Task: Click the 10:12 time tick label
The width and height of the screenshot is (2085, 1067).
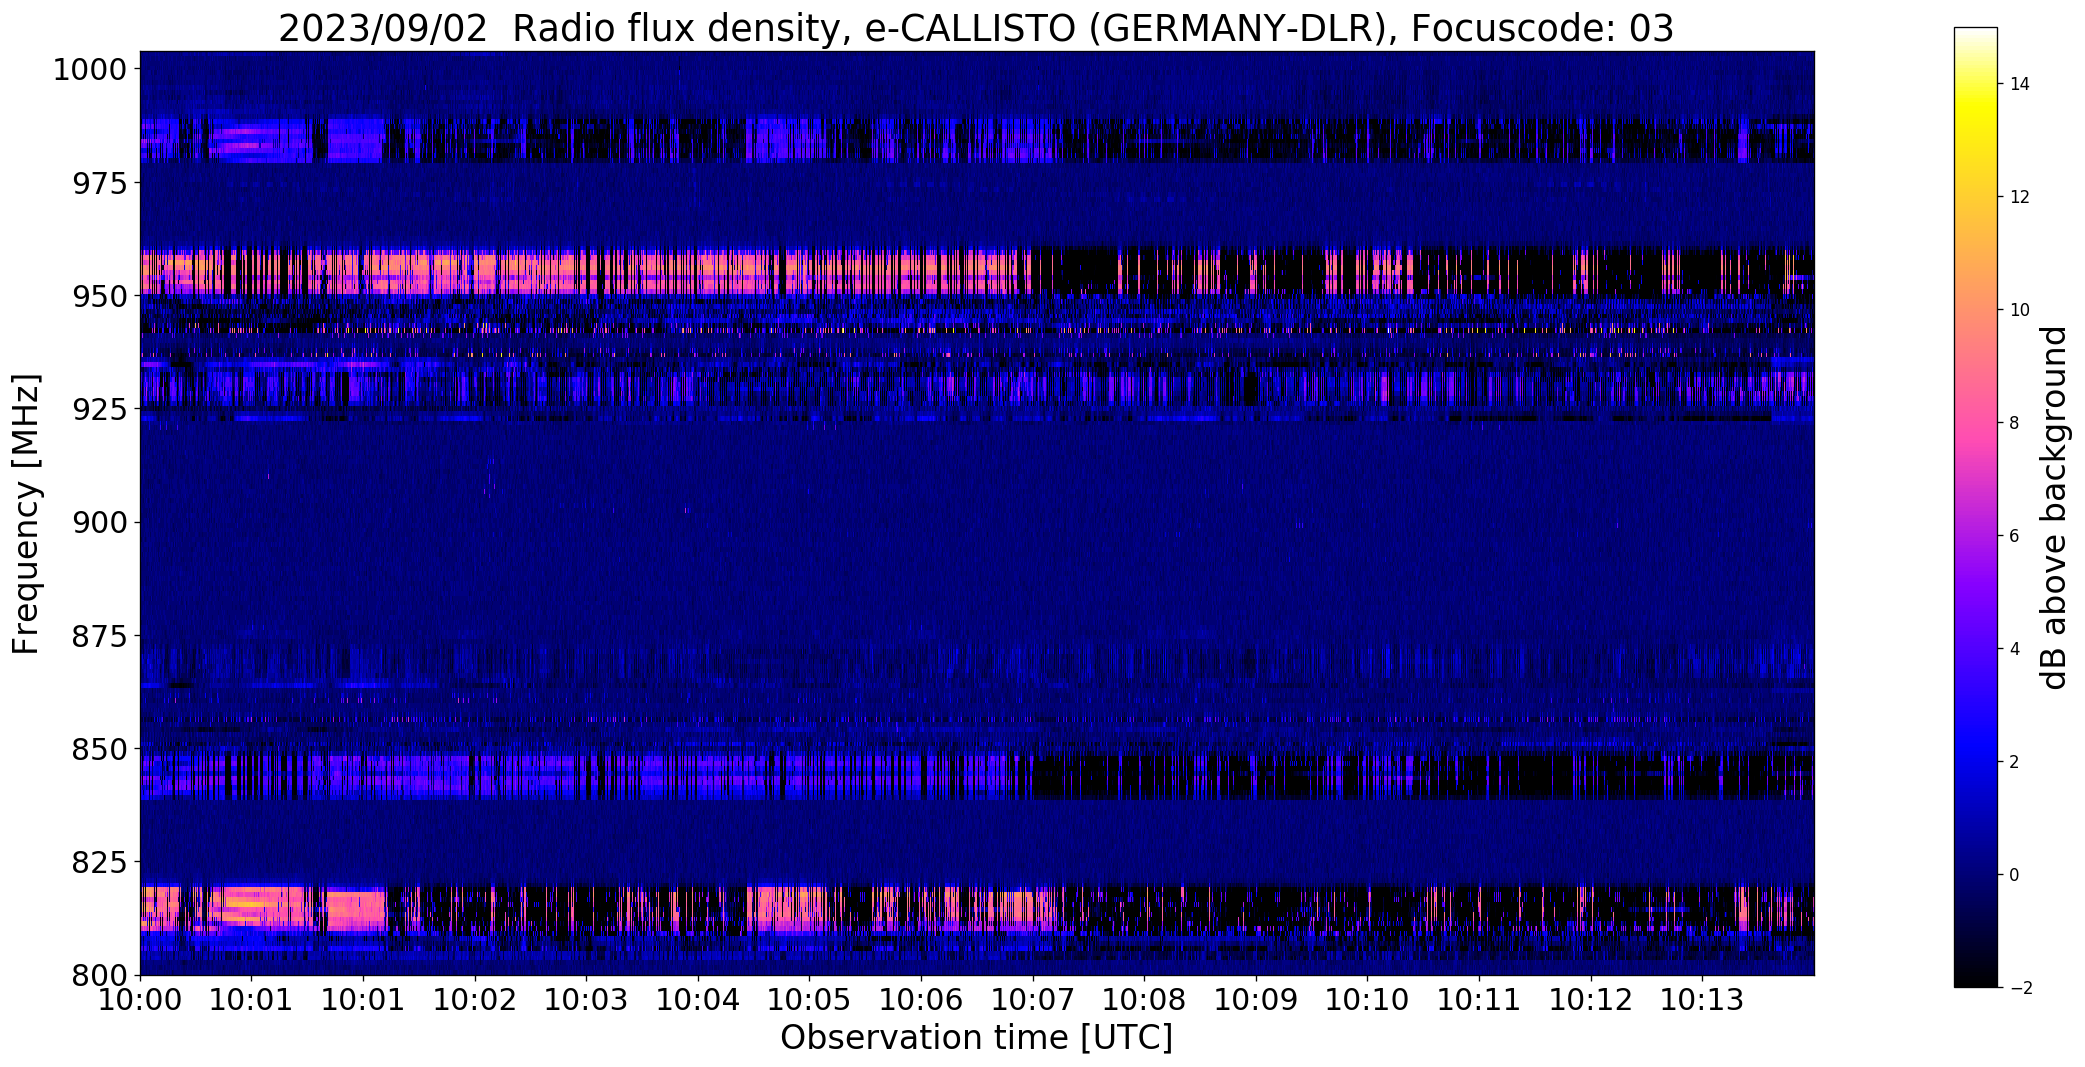Action: [x=1591, y=1000]
